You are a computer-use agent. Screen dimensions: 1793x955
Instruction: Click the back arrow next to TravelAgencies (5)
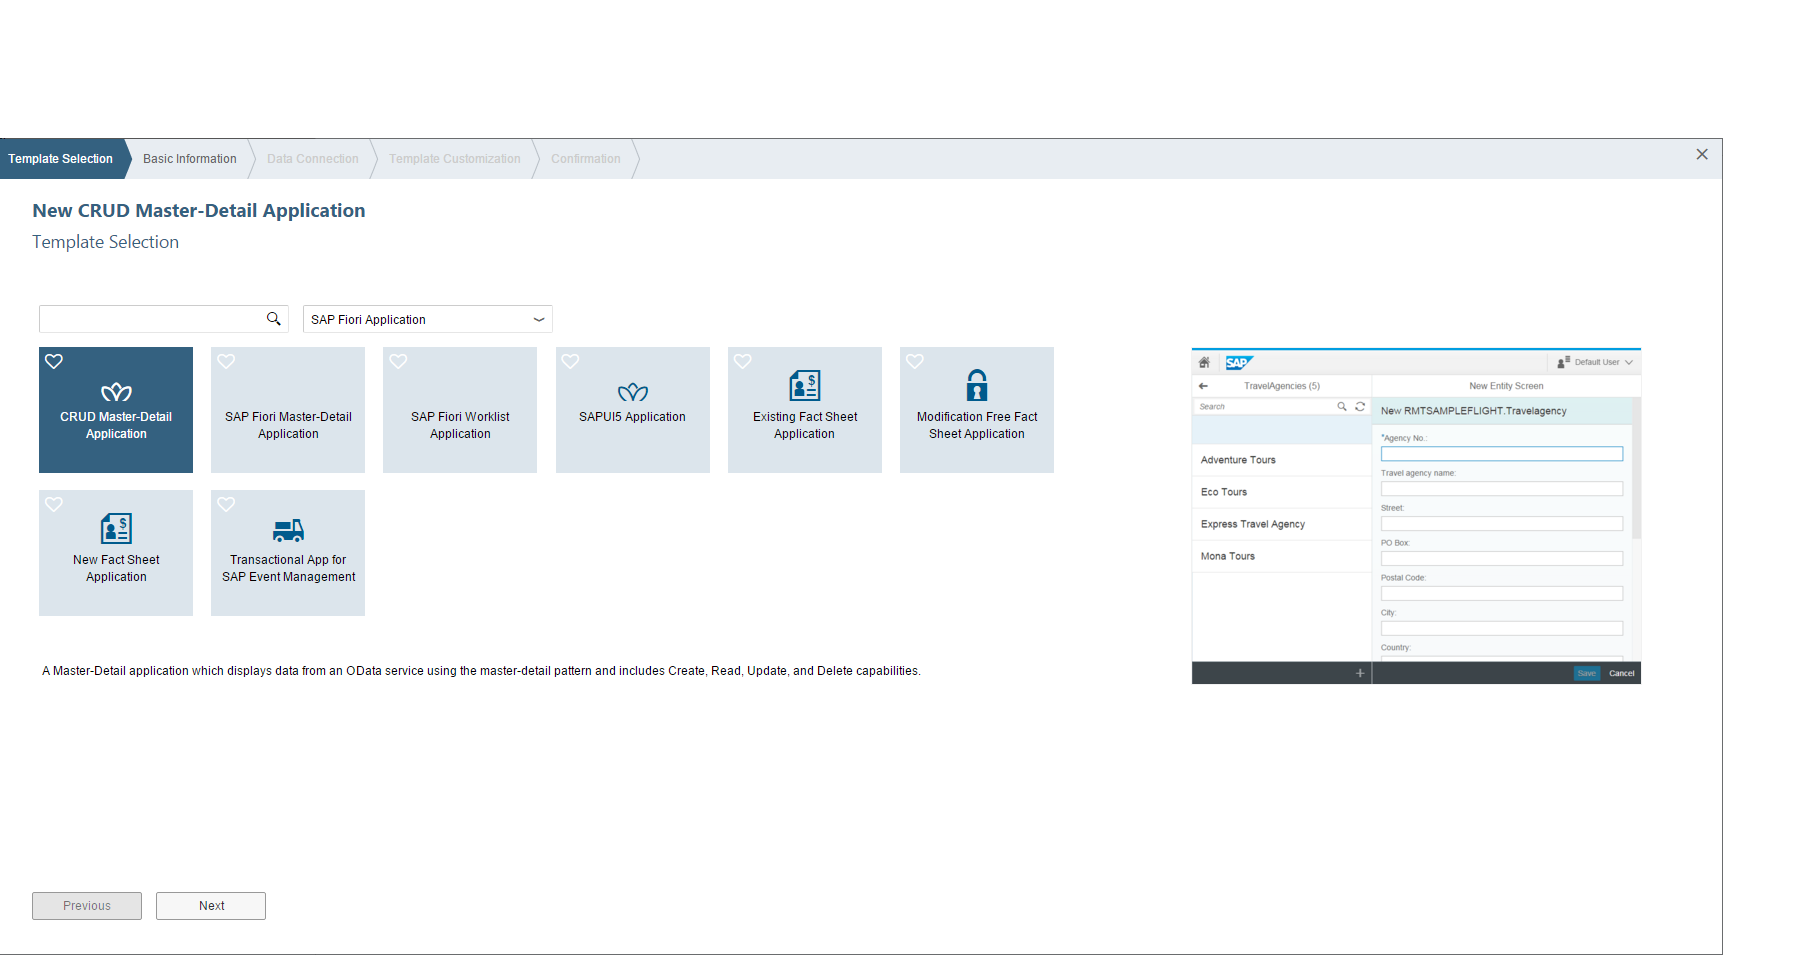(1203, 385)
